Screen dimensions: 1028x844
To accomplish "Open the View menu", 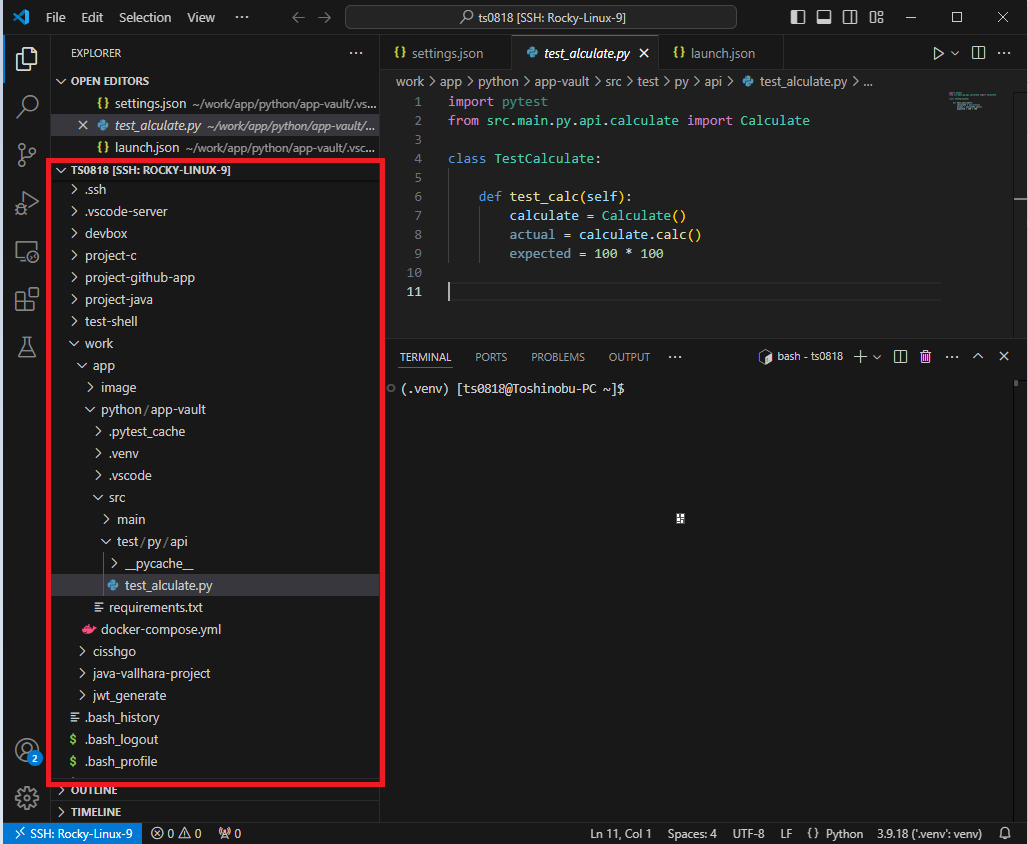I will pyautogui.click(x=200, y=17).
